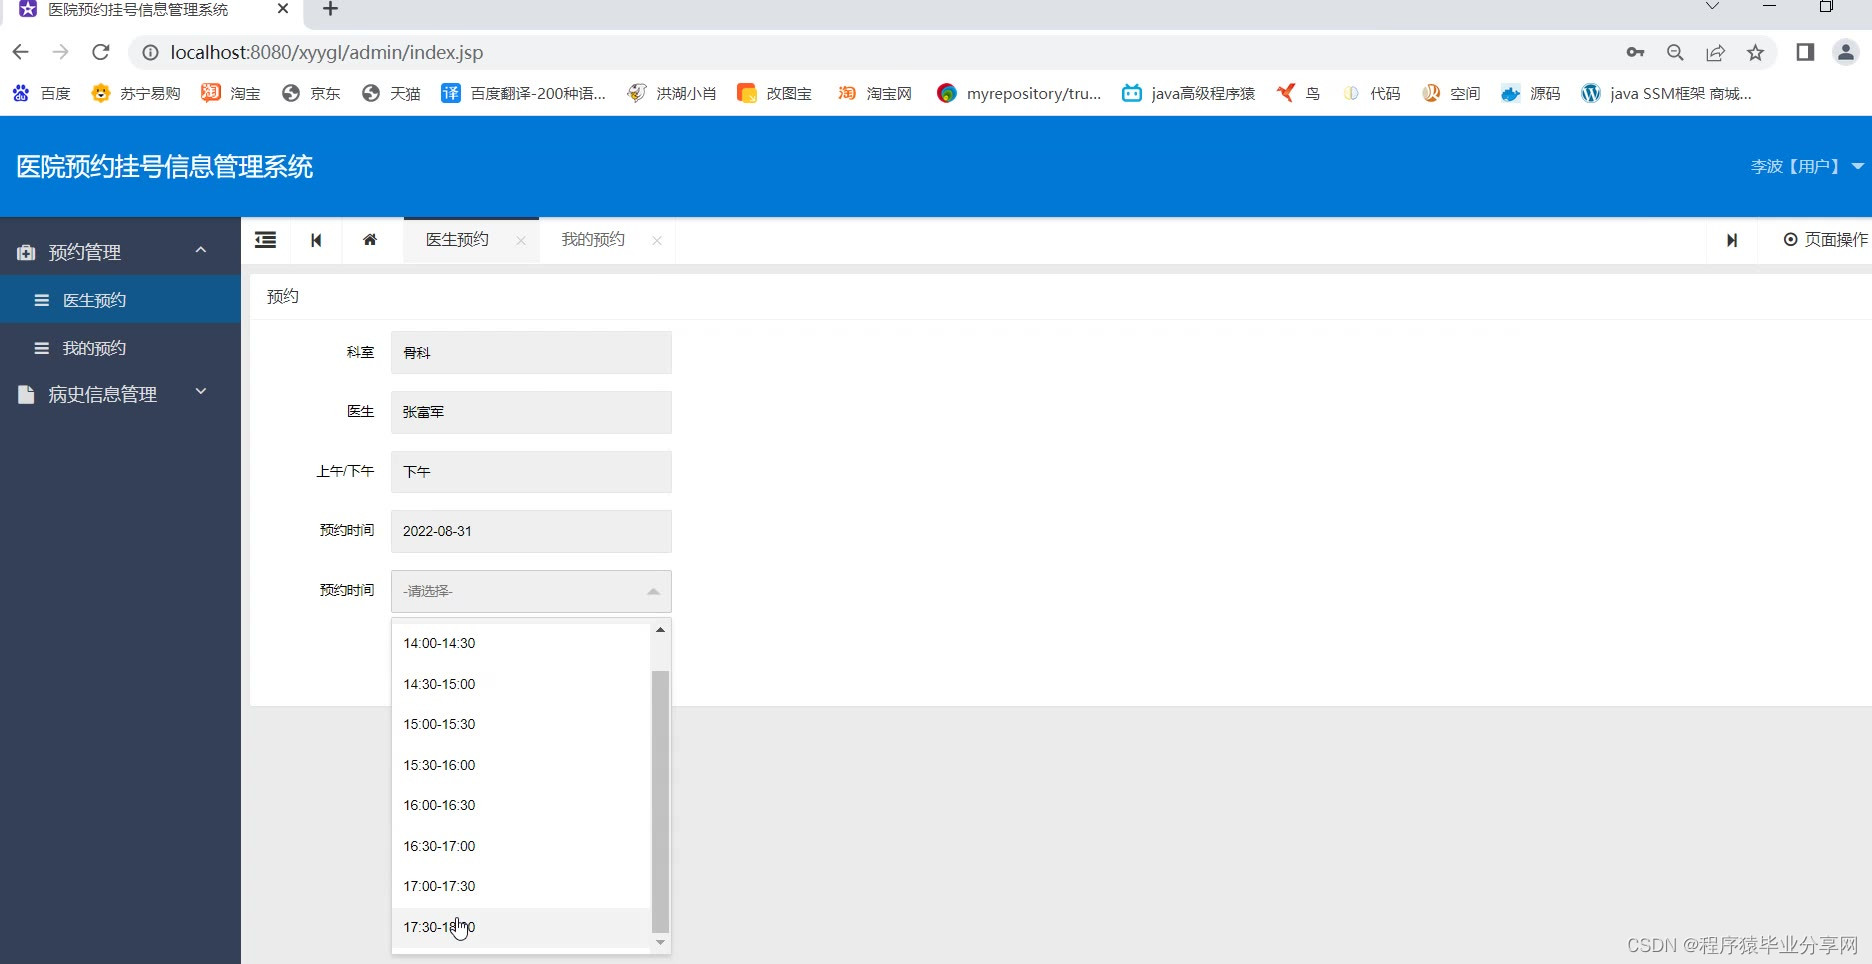Select time slot 17:30-18:00

point(521,927)
